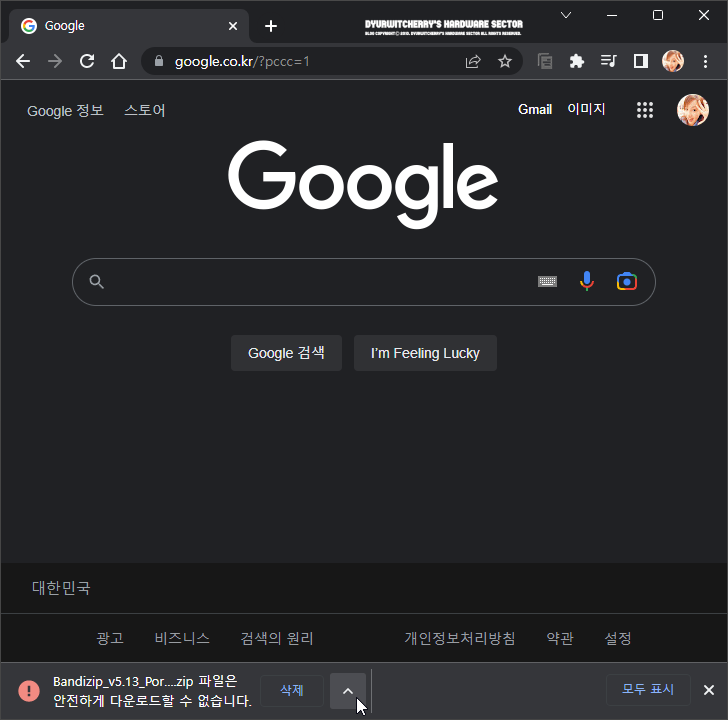Maximize the Chrome window
The width and height of the screenshot is (728, 720).
coord(658,15)
